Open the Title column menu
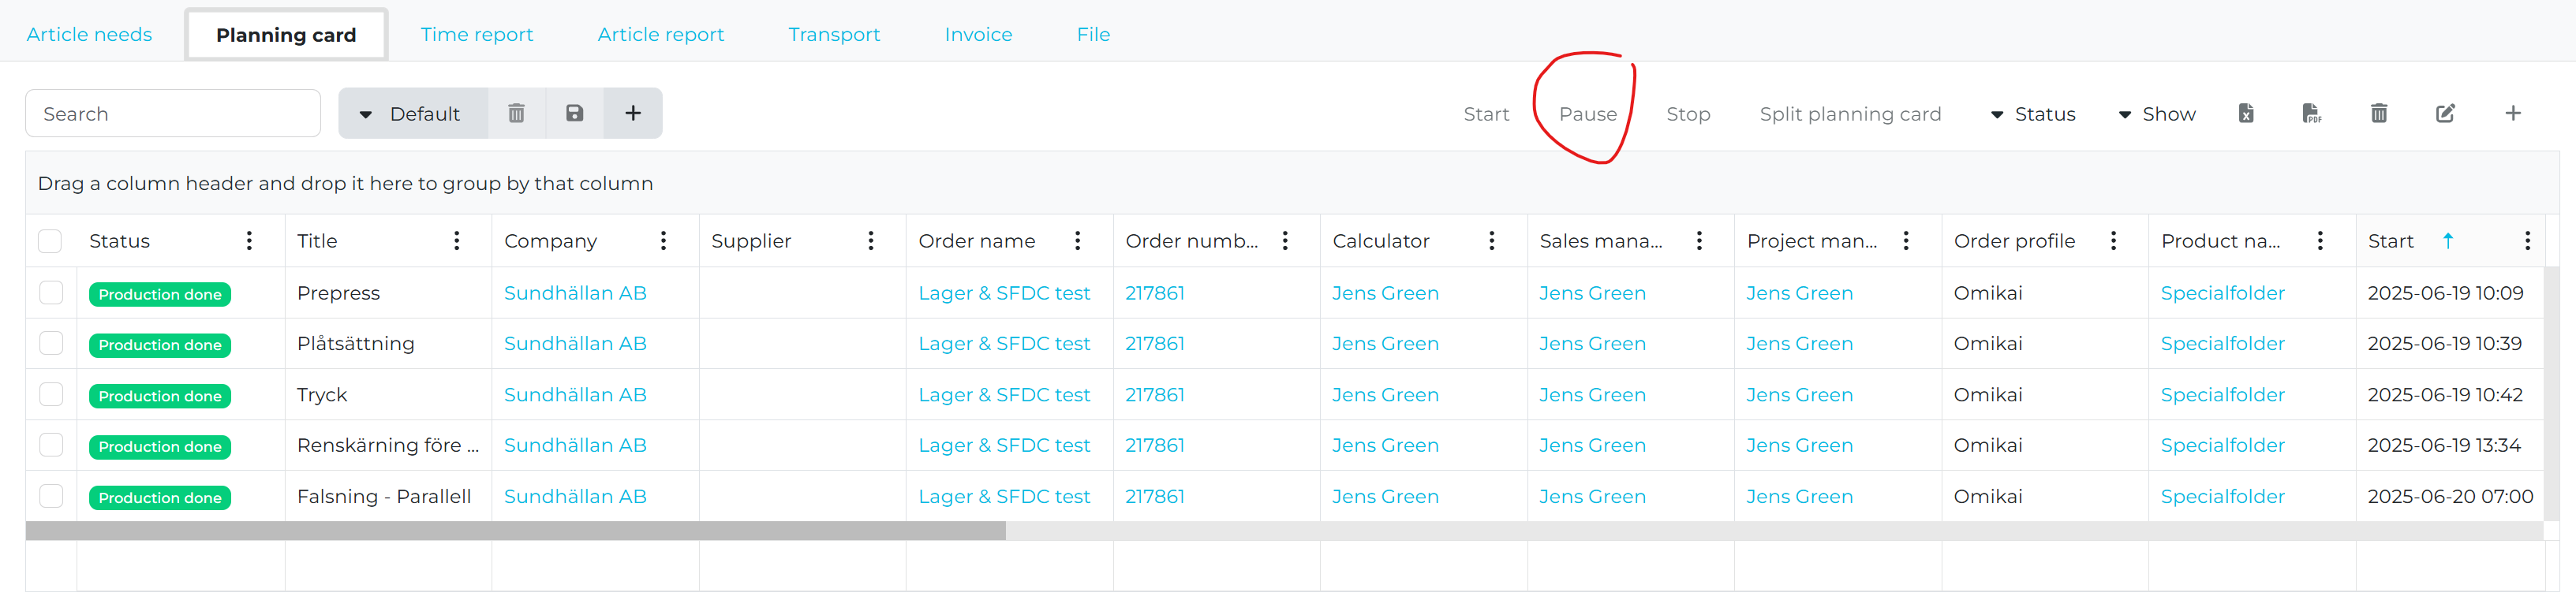The height and width of the screenshot is (600, 2576). pyautogui.click(x=457, y=240)
